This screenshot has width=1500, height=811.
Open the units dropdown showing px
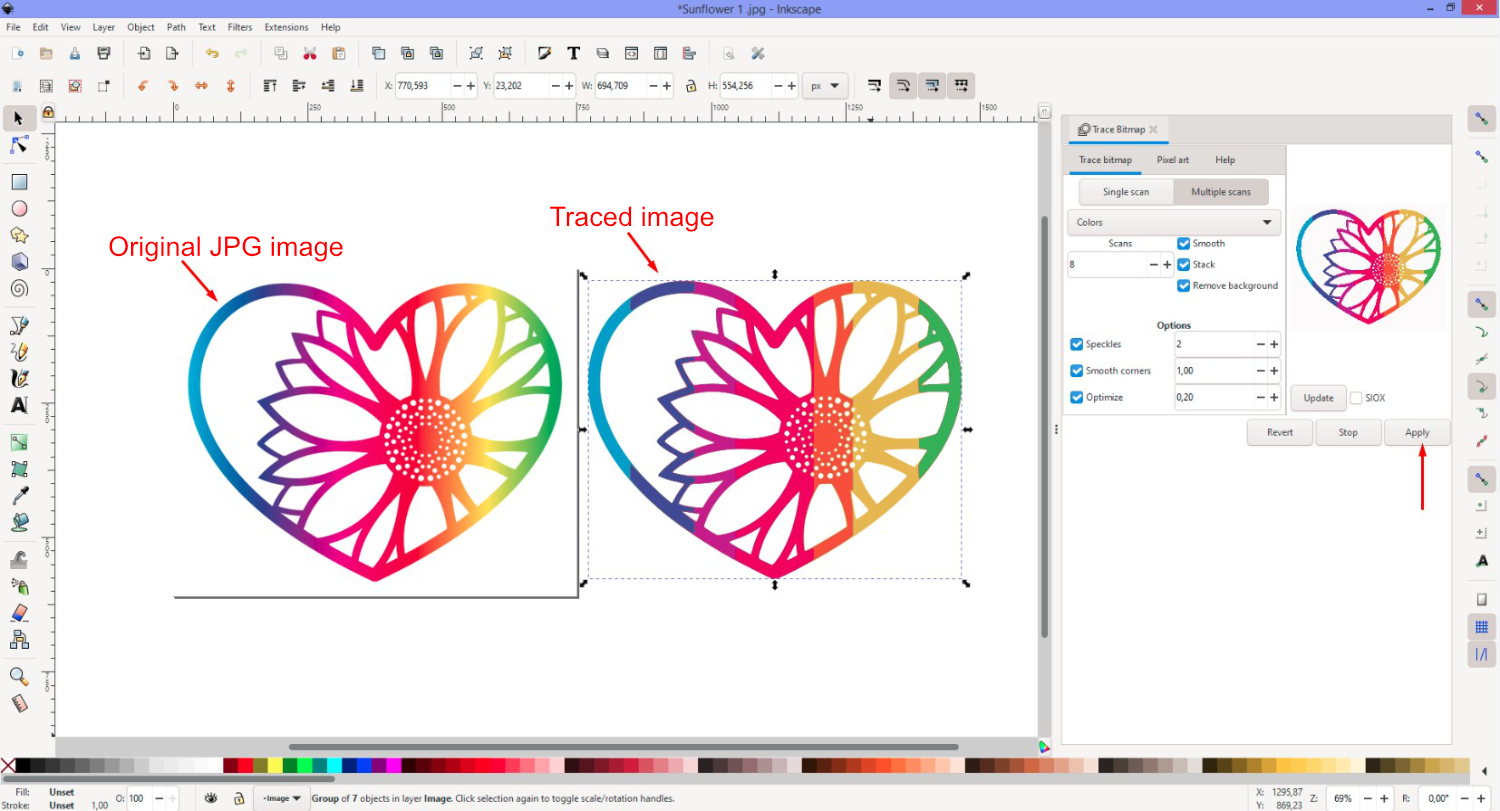(x=825, y=86)
